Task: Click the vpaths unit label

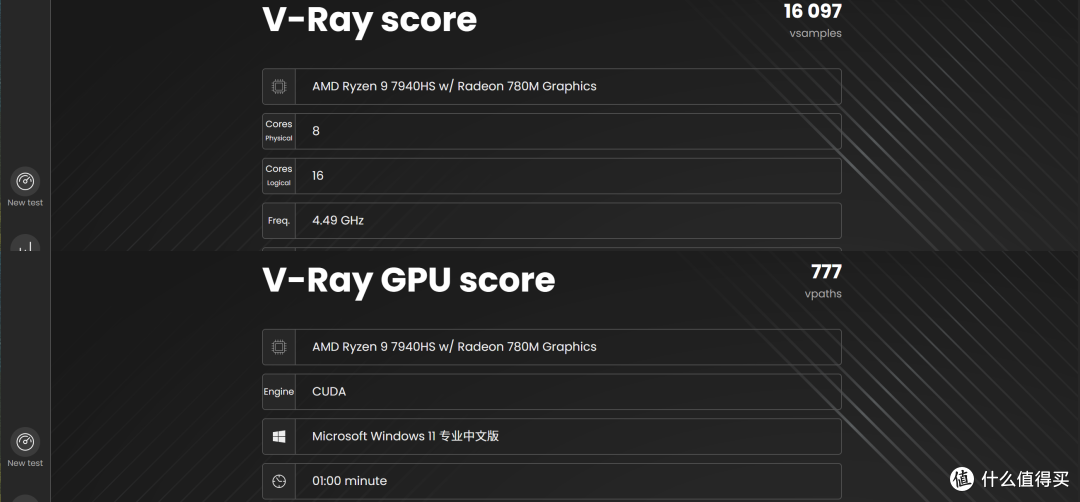Action: tap(823, 294)
